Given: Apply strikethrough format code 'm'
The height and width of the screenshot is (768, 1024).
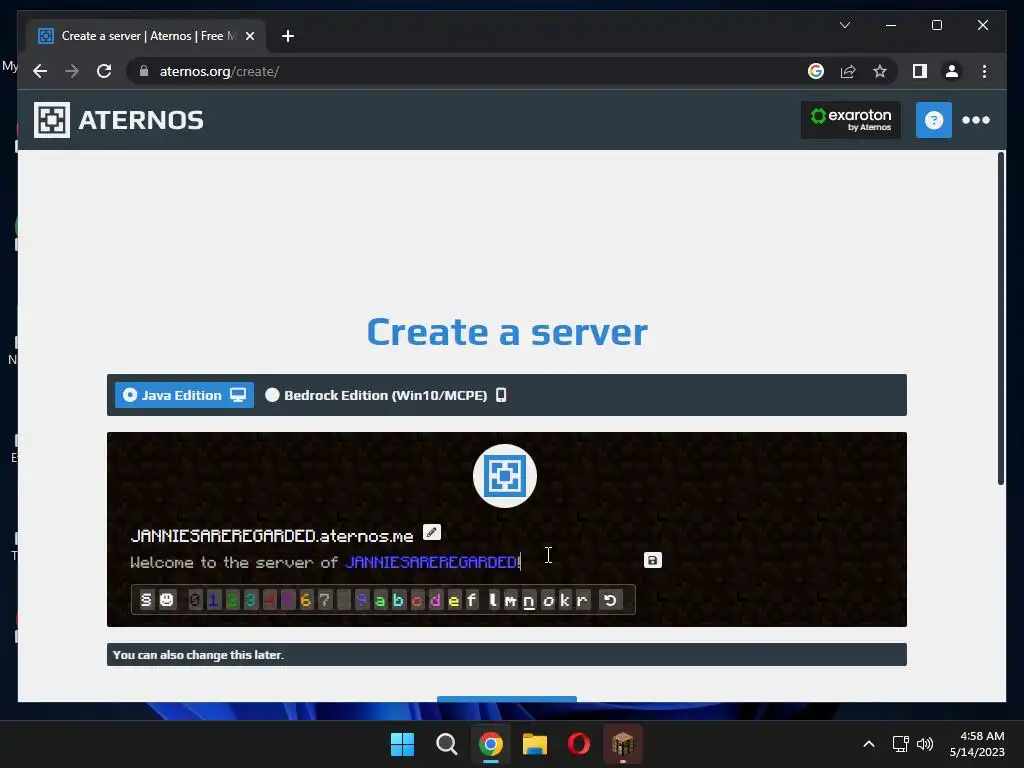Looking at the screenshot, I should click(x=511, y=600).
